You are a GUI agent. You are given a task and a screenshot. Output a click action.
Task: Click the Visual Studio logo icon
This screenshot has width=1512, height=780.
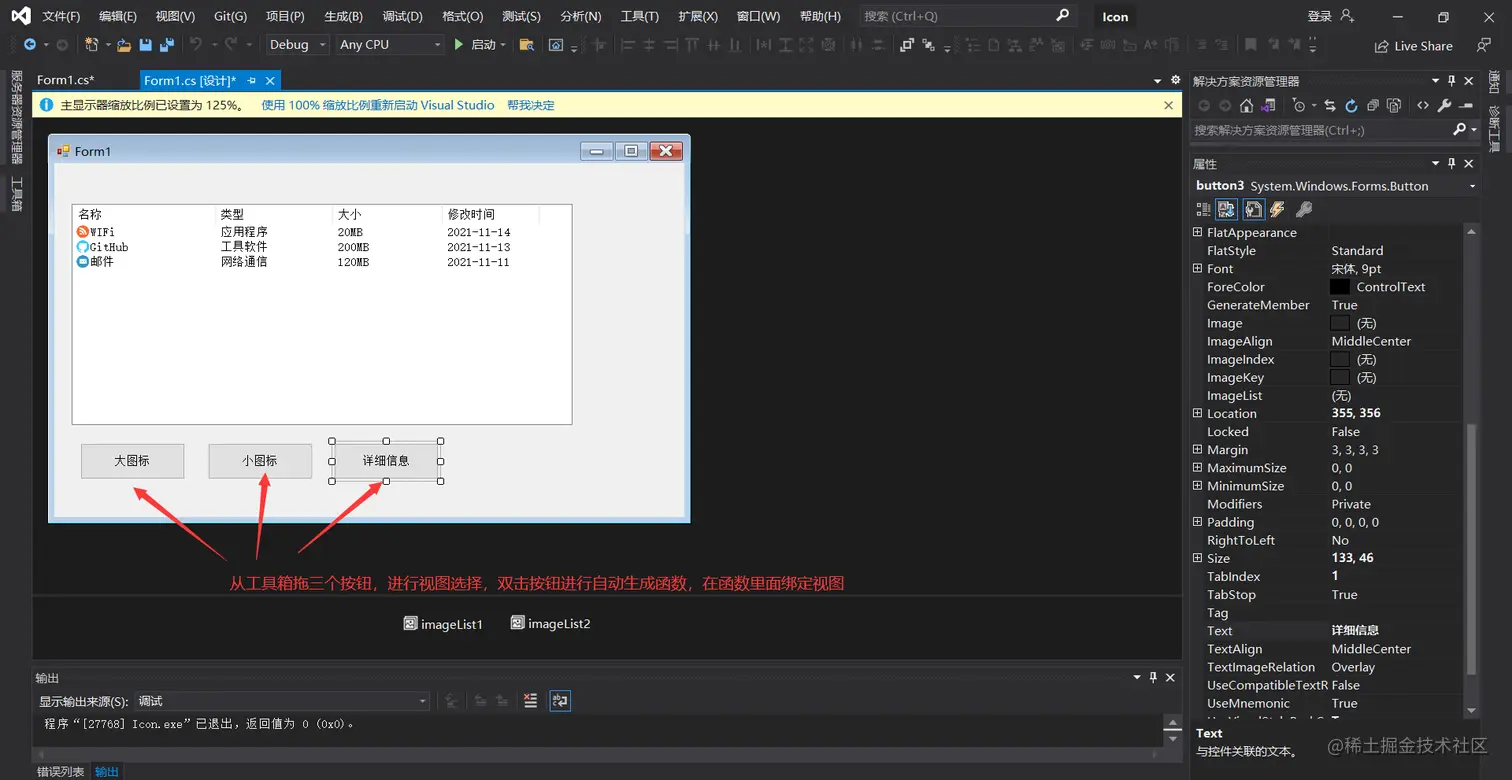20,16
